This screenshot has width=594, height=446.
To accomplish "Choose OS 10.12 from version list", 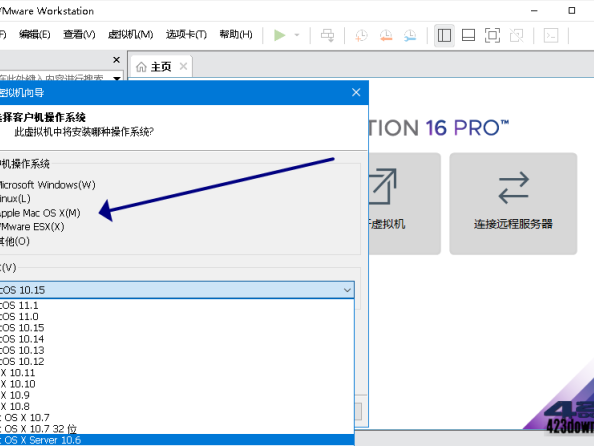I will click(177, 361).
